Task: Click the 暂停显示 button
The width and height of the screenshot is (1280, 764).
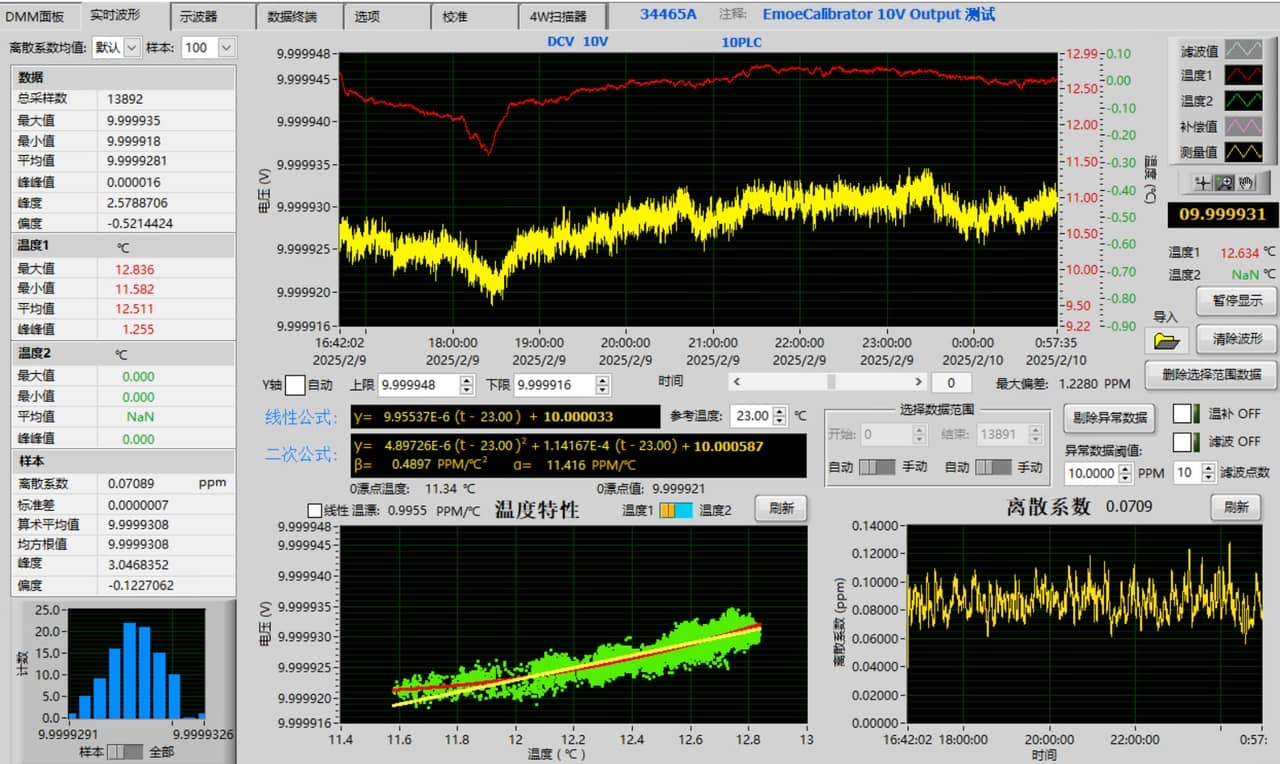Action: point(1236,300)
